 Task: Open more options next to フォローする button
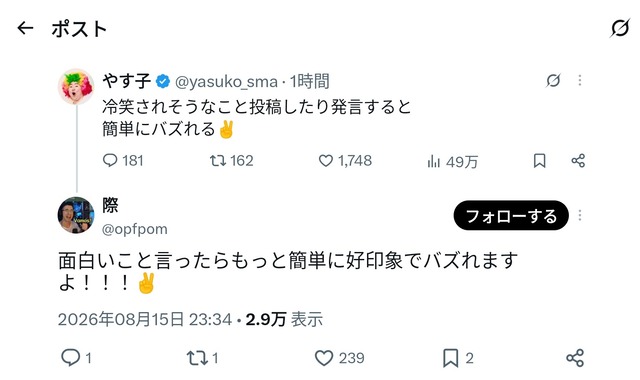[580, 215]
